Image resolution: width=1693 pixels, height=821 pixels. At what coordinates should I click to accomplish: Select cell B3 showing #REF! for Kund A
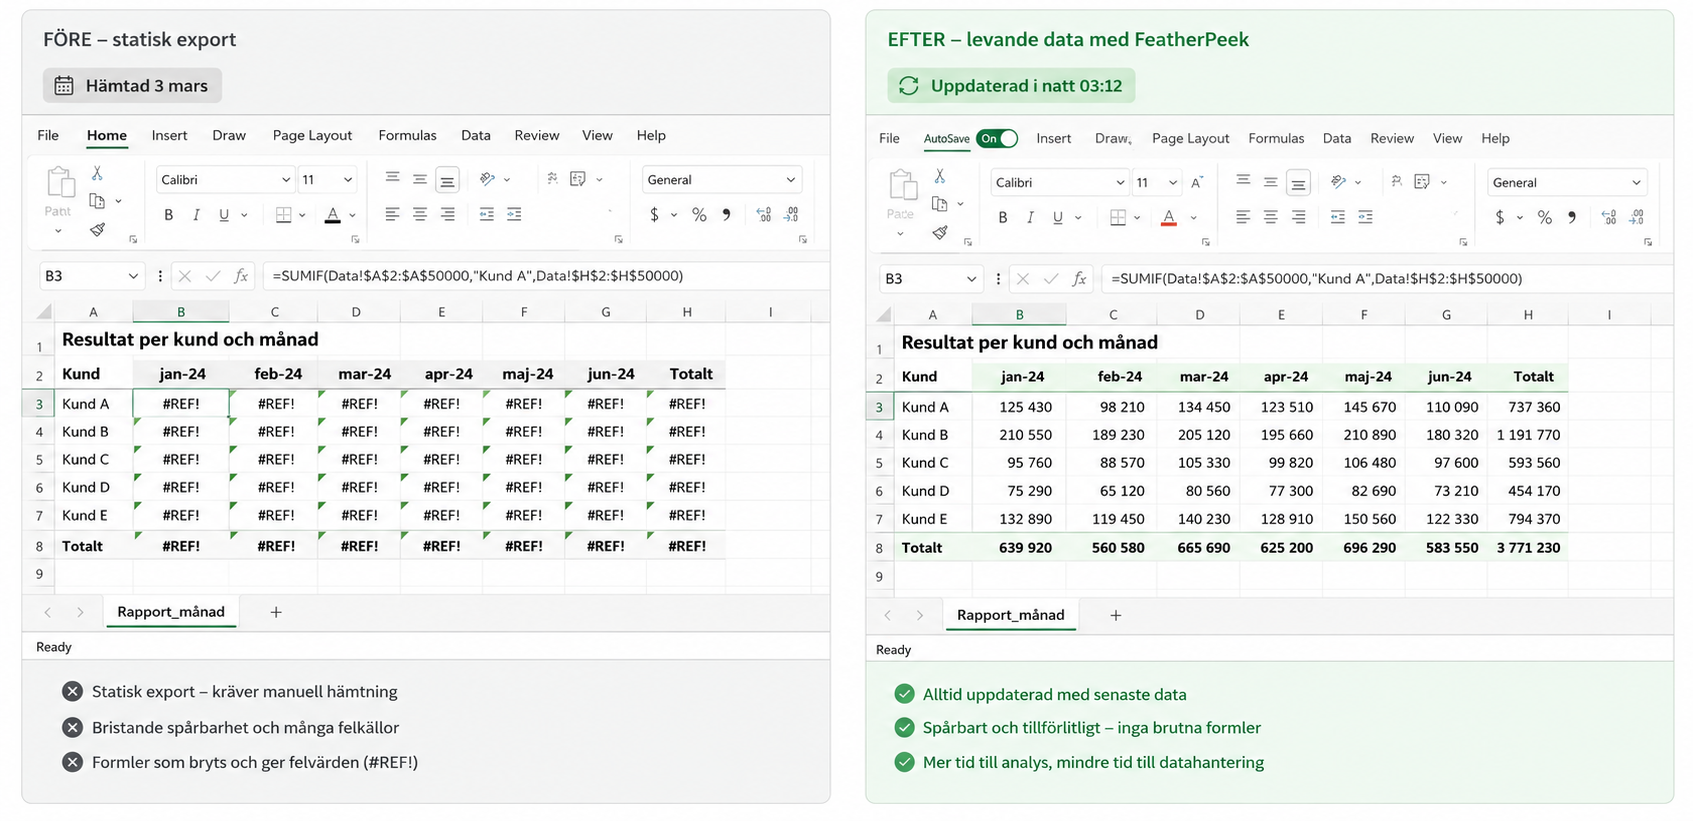tap(181, 404)
